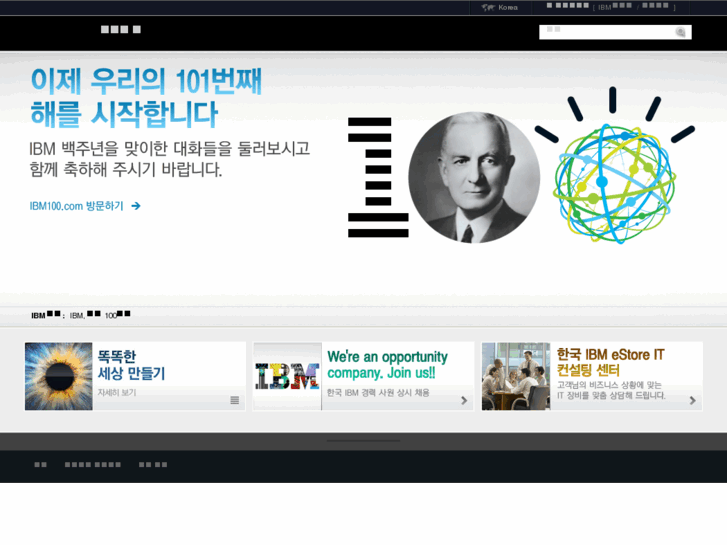Open 한국 IBM eStore IT 컨설팅 센터 link
The height and width of the screenshot is (545, 727).
click(x=610, y=362)
